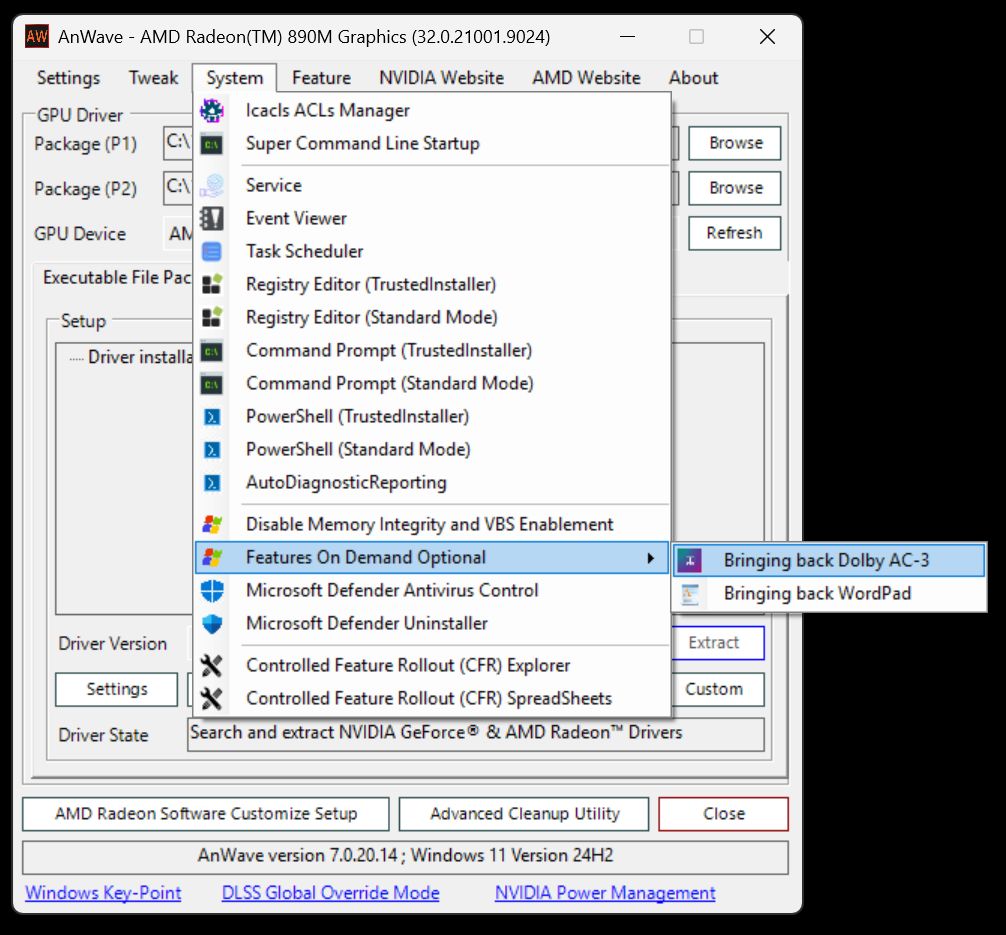Click the Features On Demand Optional flag icon

pyautogui.click(x=212, y=557)
